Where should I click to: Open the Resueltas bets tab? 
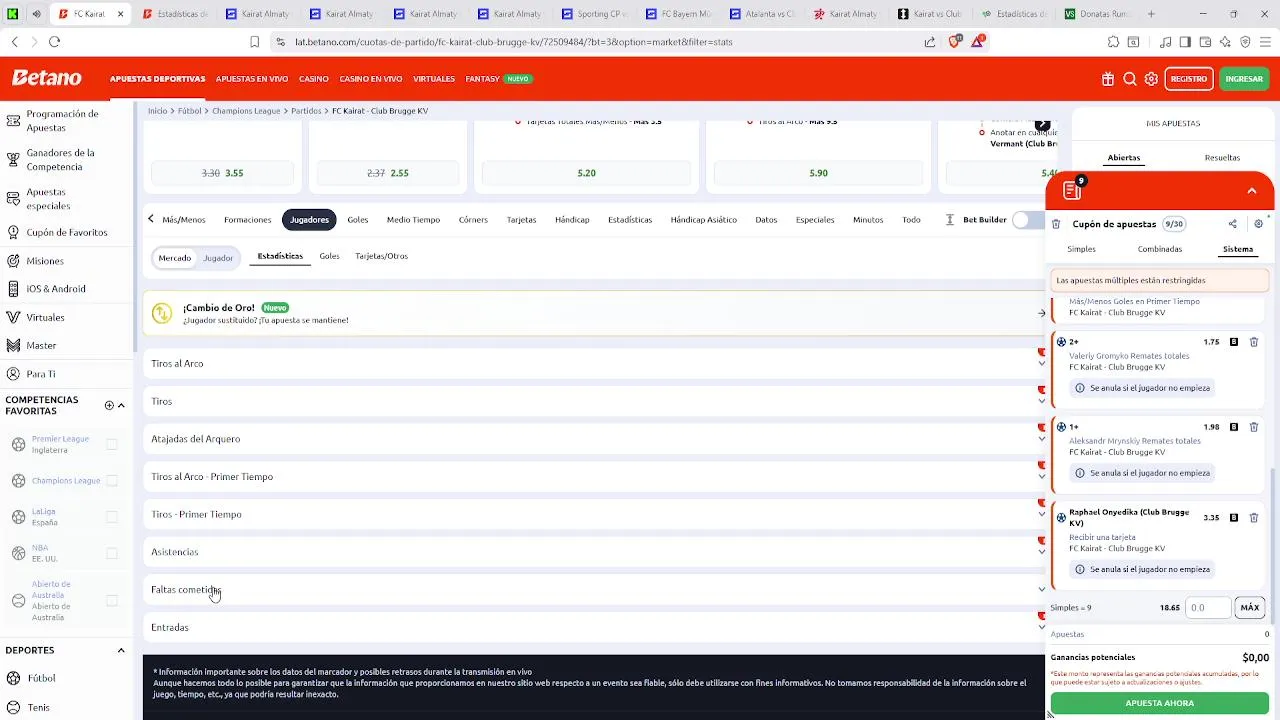[1222, 158]
